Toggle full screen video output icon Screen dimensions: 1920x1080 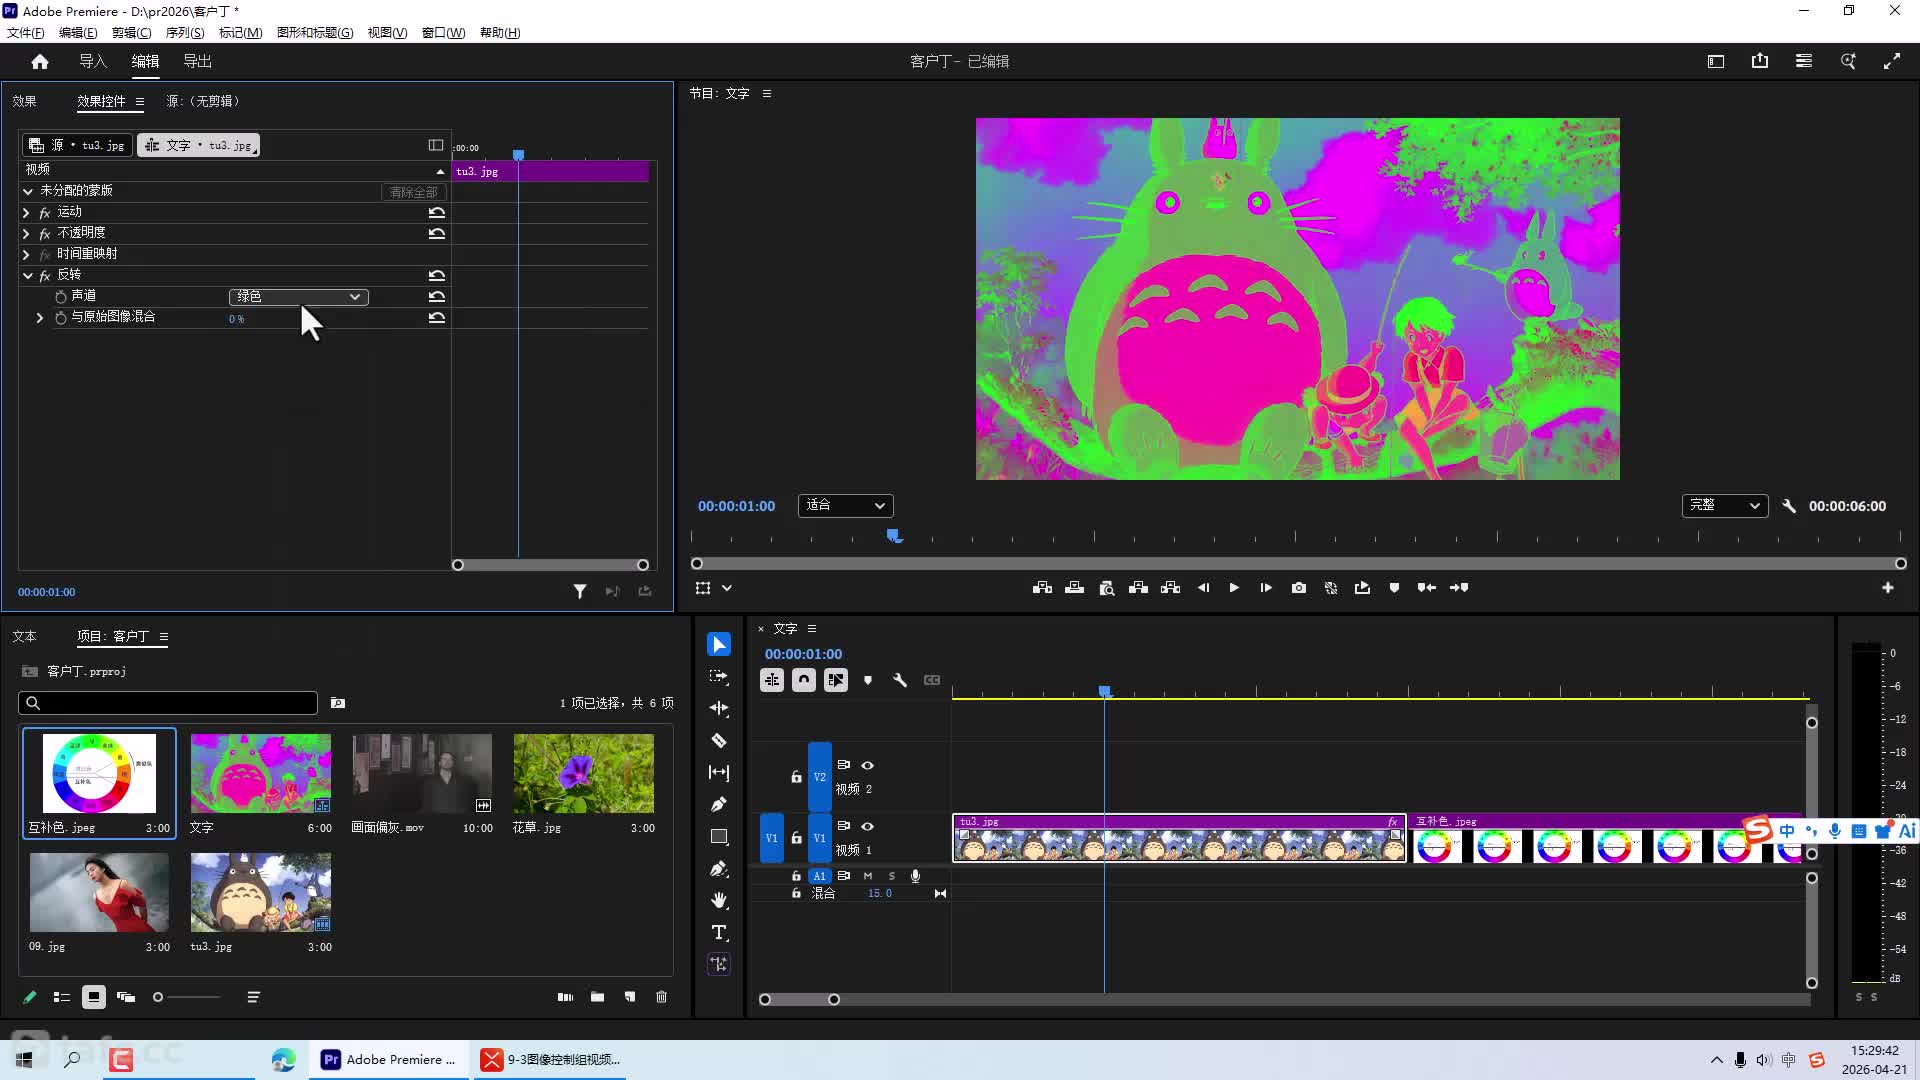coord(1892,61)
